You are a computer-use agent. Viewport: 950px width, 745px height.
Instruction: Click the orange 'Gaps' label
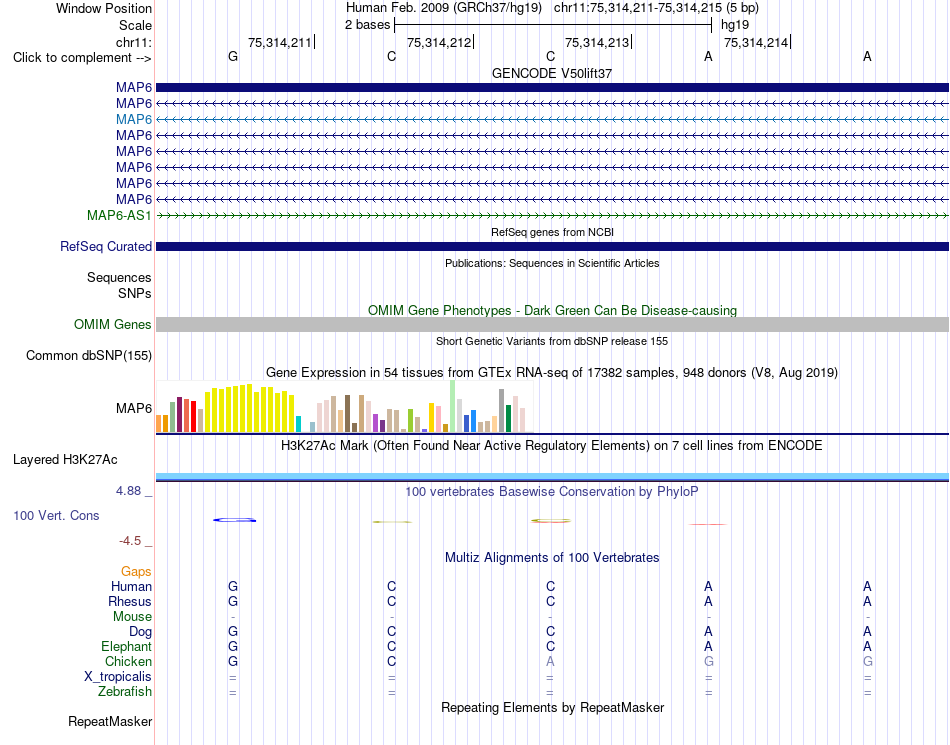(136, 571)
